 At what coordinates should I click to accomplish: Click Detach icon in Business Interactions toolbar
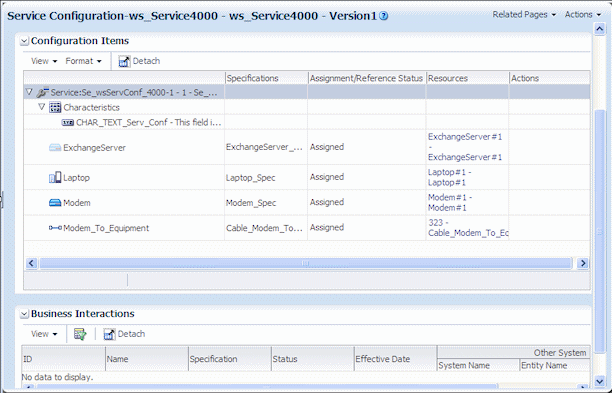(109, 334)
